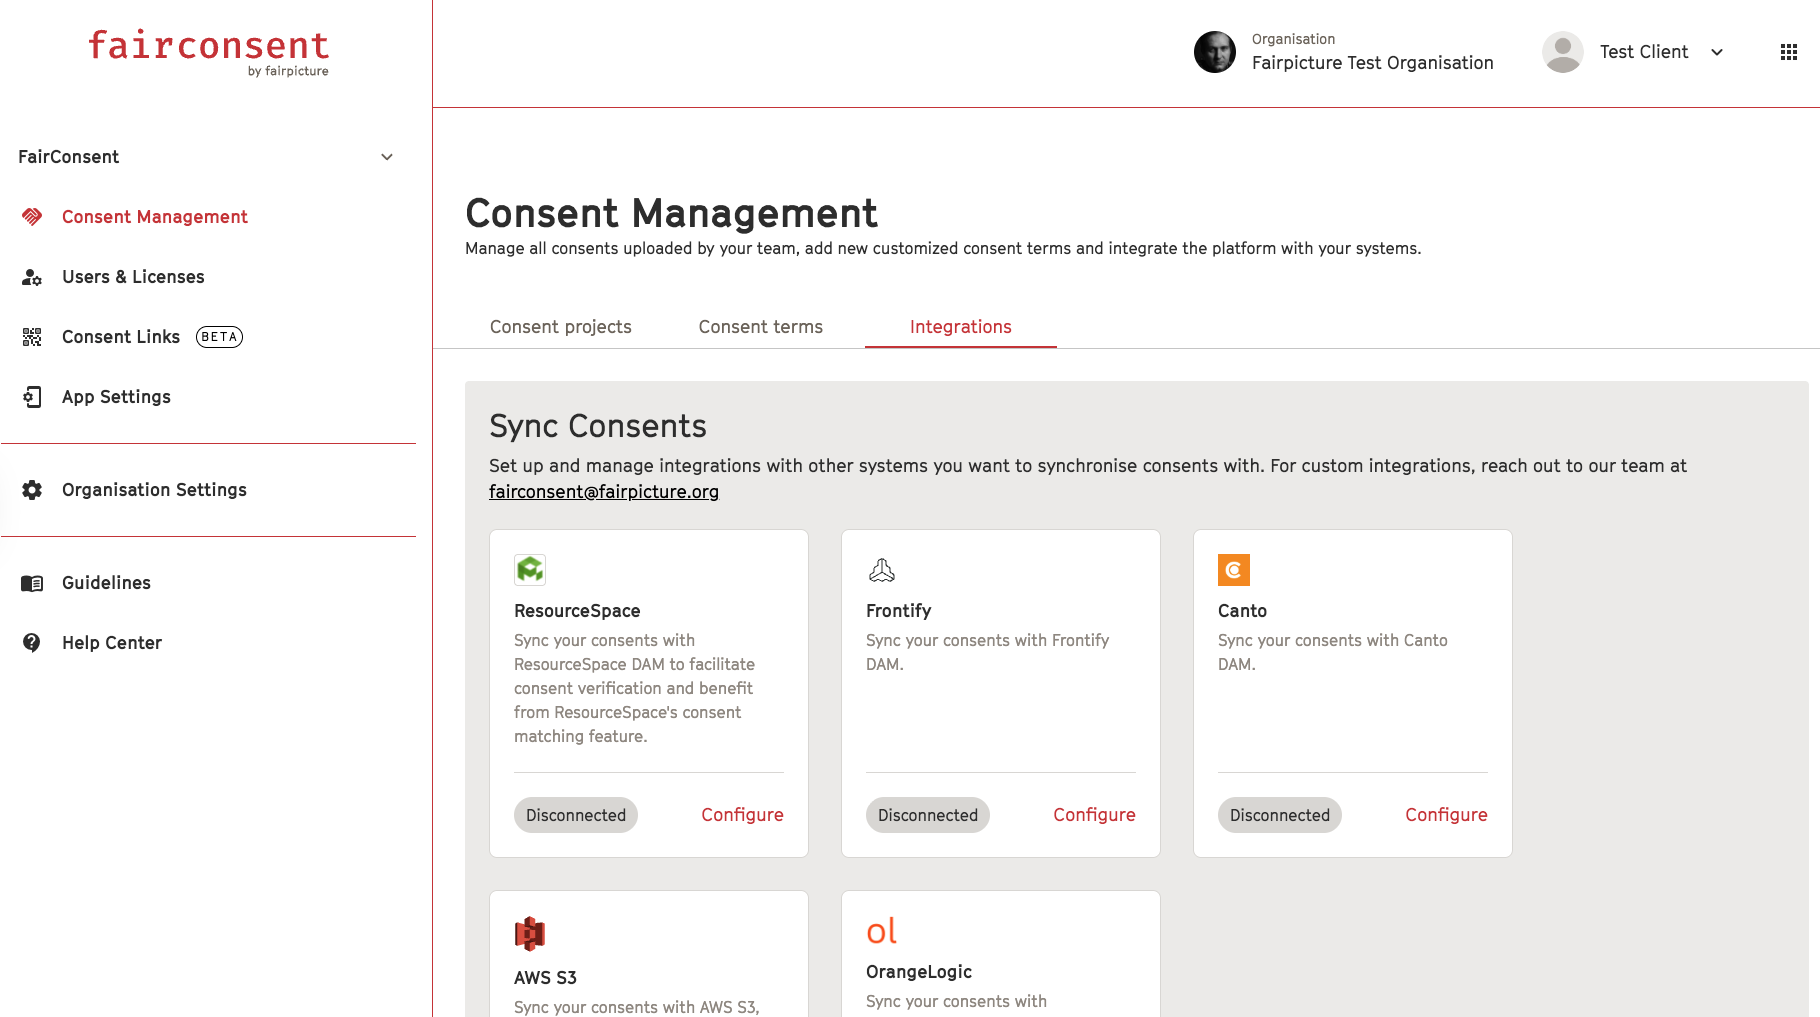Click the BETA badge

[219, 337]
